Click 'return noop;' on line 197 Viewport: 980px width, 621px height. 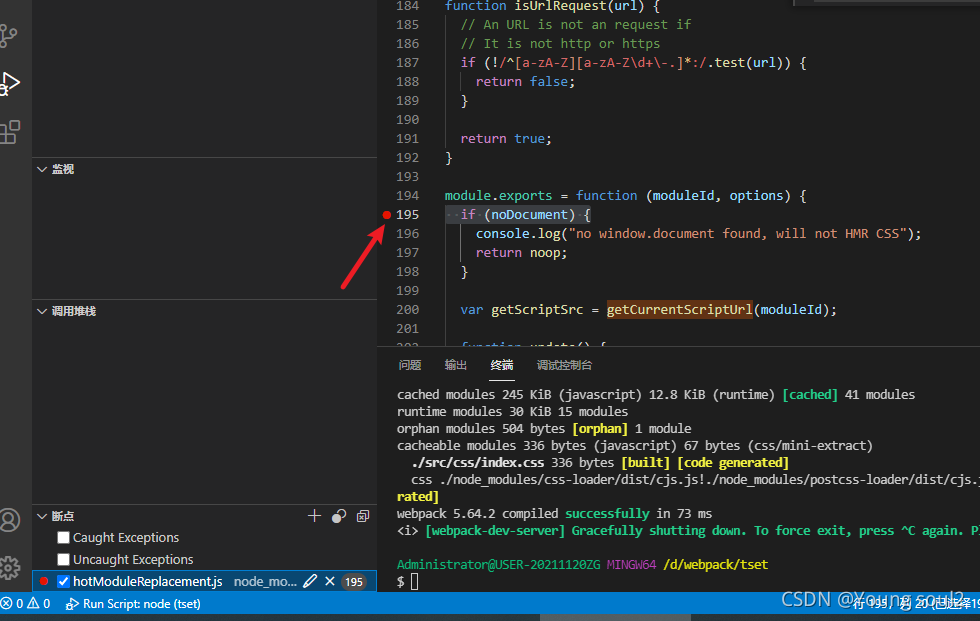tap(521, 252)
